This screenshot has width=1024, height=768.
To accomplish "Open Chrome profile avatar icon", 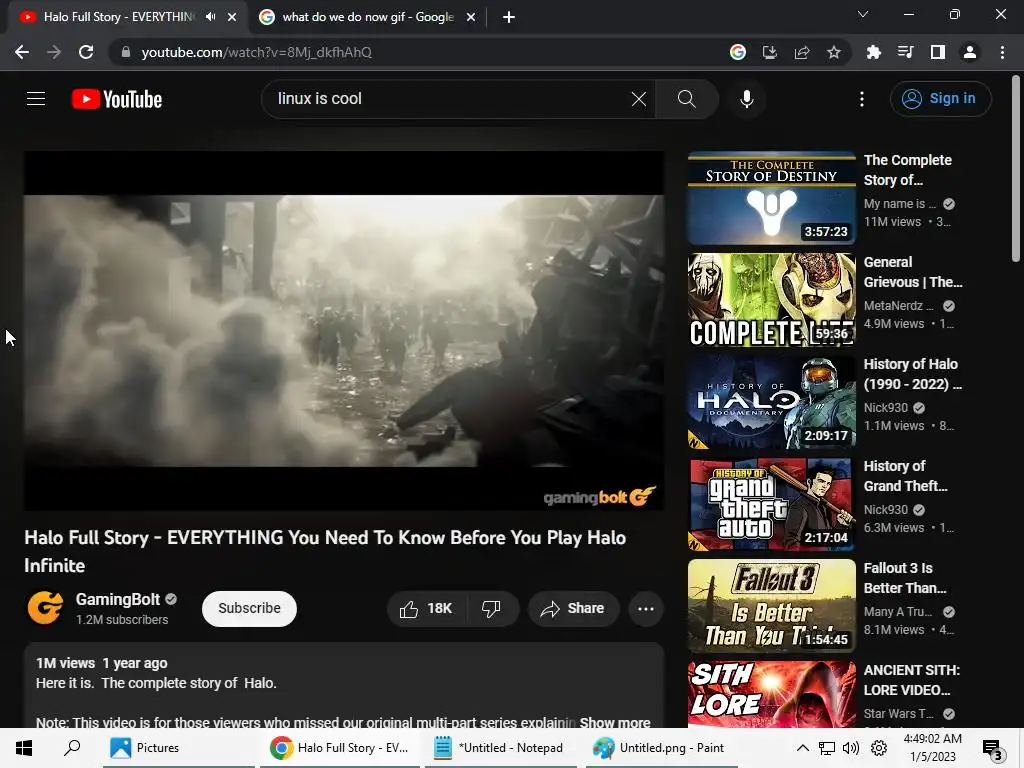I will tap(970, 52).
